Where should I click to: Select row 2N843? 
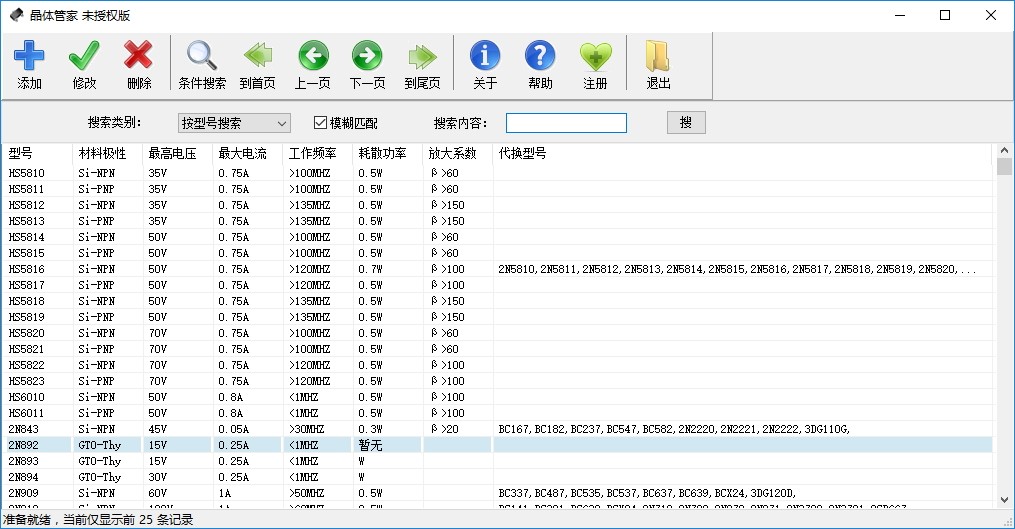pos(497,429)
